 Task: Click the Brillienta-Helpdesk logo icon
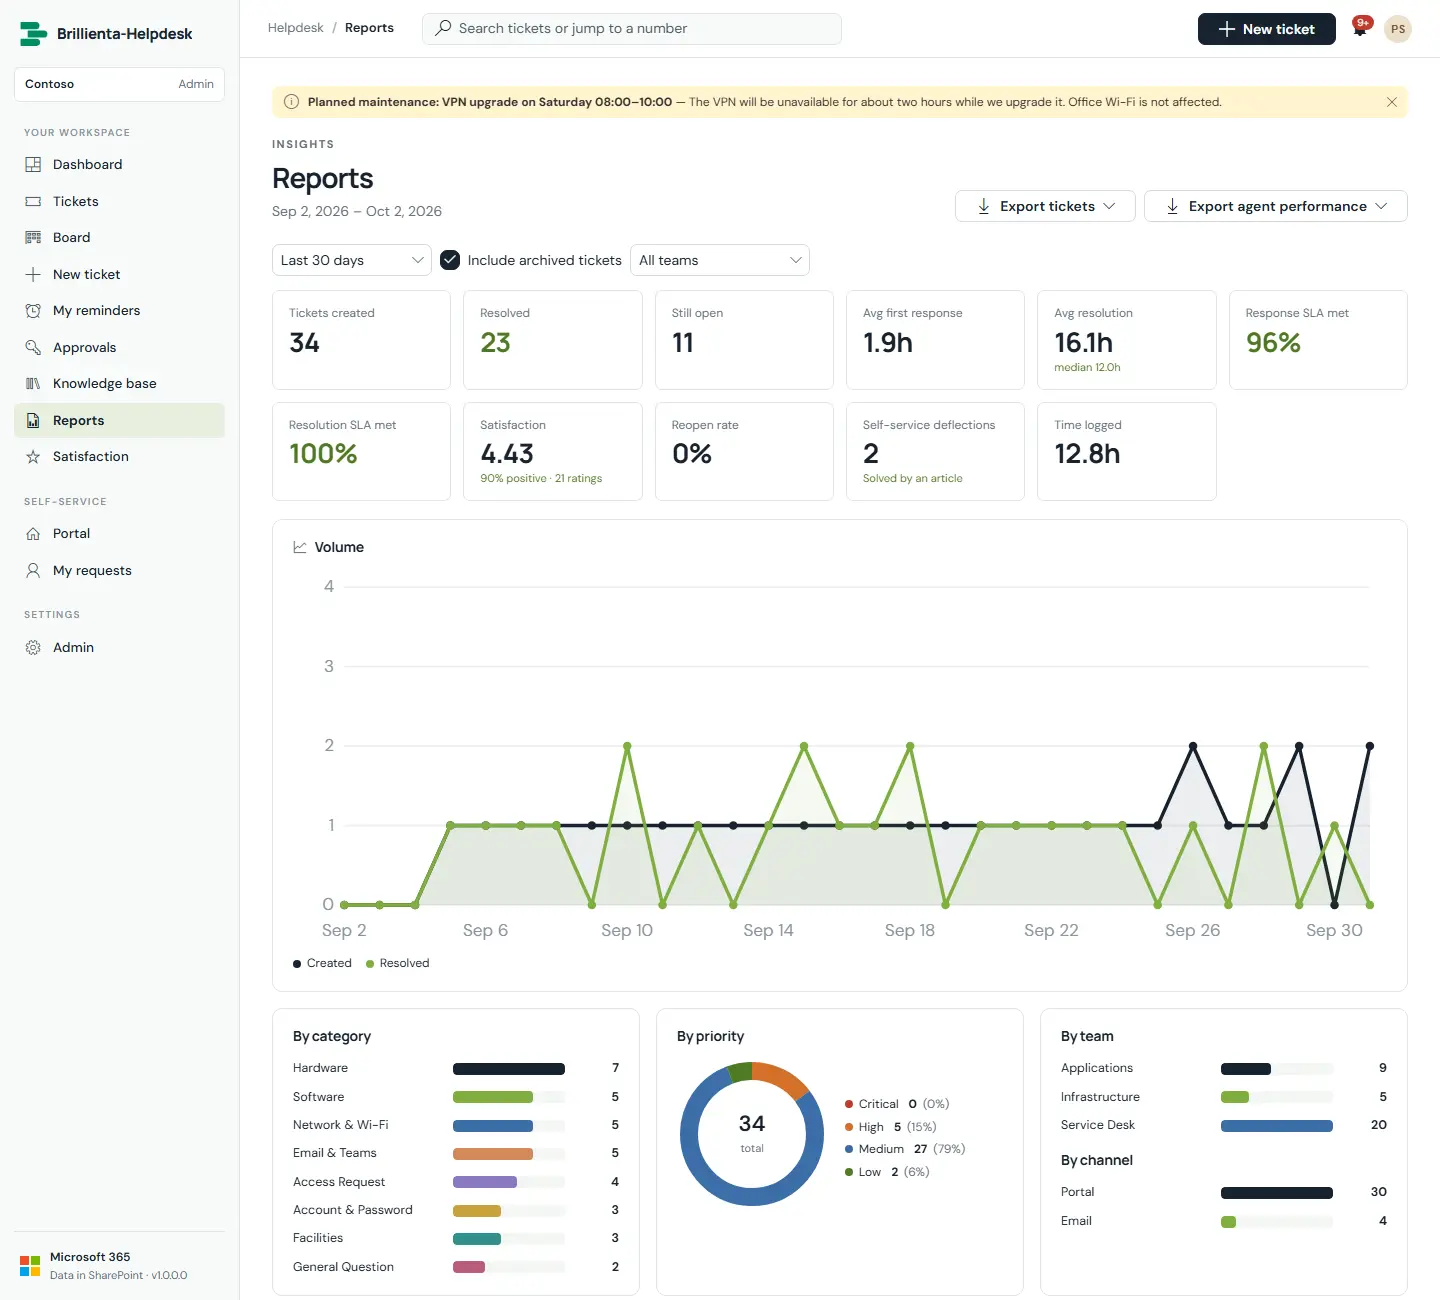(x=33, y=34)
